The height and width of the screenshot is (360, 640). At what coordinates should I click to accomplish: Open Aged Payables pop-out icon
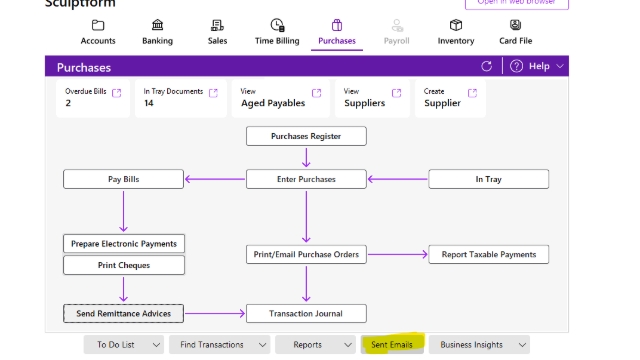(316, 93)
